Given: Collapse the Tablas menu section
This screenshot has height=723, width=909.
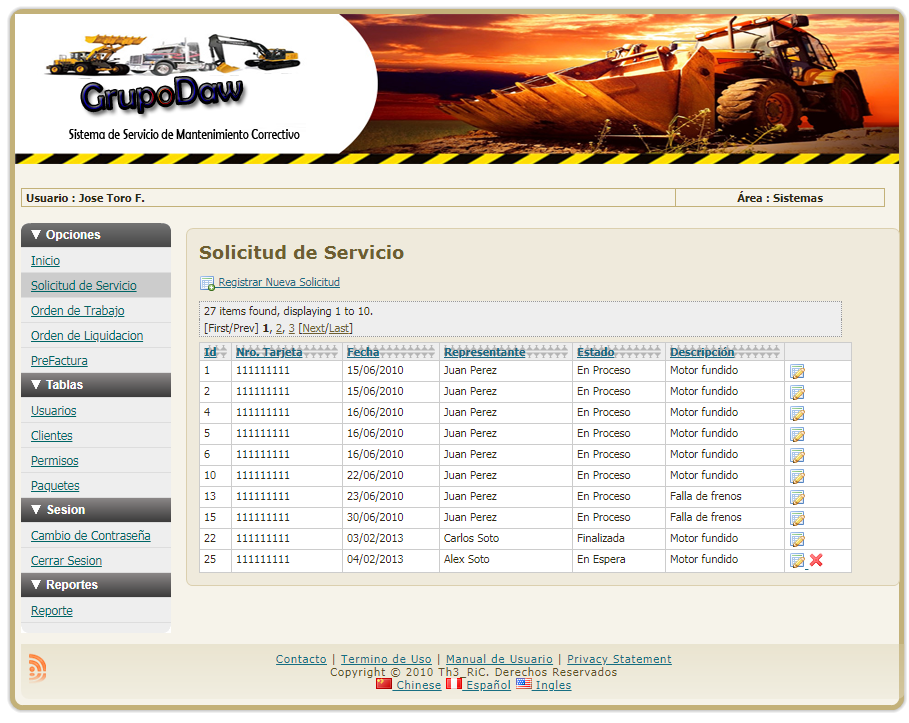Looking at the screenshot, I should click(x=96, y=385).
